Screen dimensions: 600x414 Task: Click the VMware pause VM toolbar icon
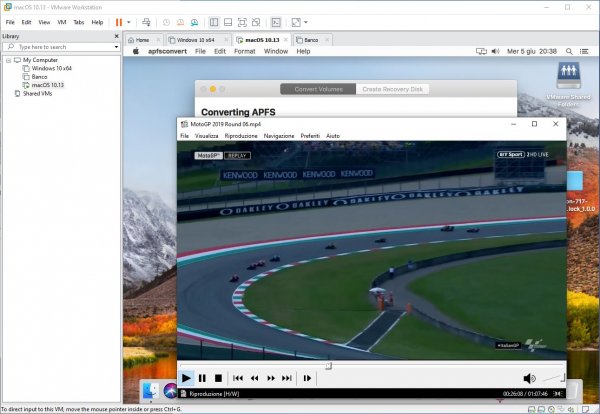[119, 21]
